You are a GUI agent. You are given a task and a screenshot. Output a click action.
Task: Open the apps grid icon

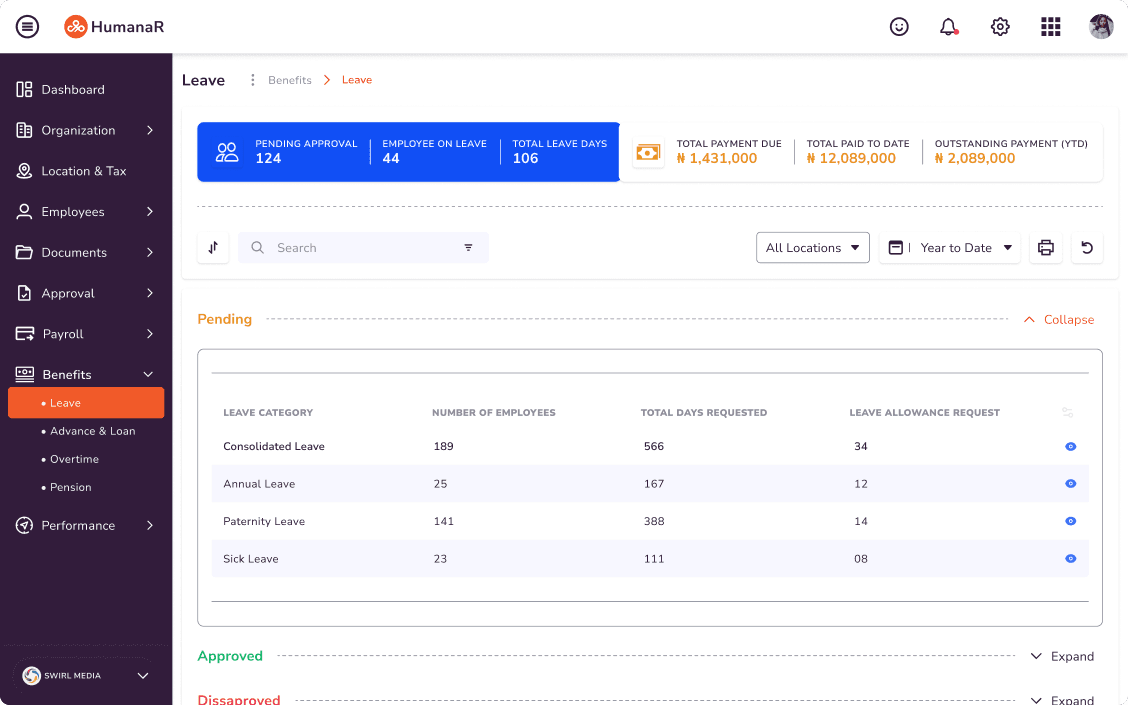(x=1050, y=27)
